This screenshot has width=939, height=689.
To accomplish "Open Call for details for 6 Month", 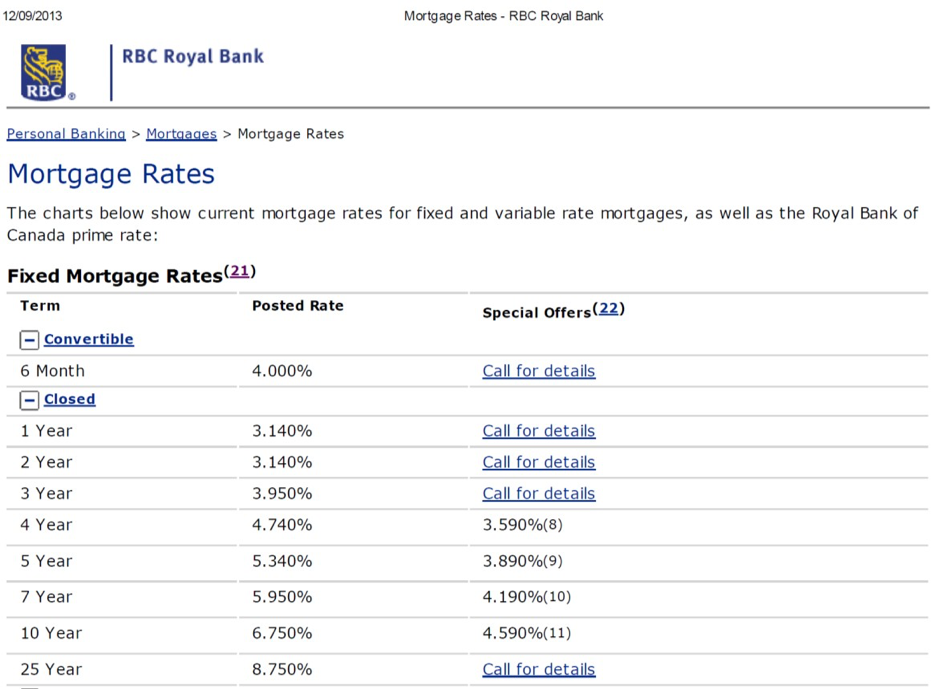I will (539, 371).
